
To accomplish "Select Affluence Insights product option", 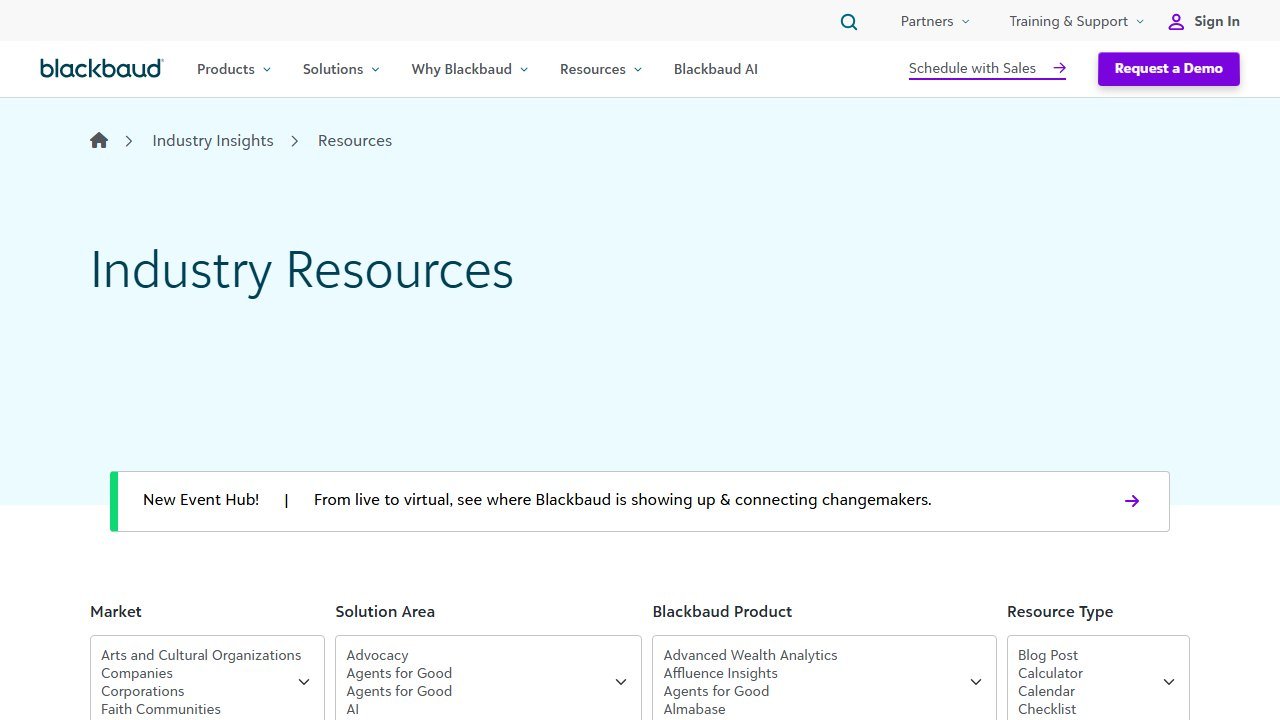I will point(720,673).
